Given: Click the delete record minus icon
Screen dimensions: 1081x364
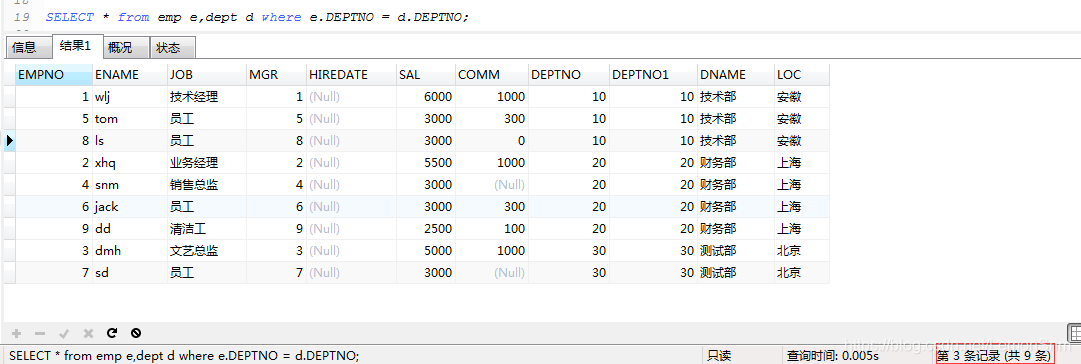Looking at the screenshot, I should click(x=40, y=333).
